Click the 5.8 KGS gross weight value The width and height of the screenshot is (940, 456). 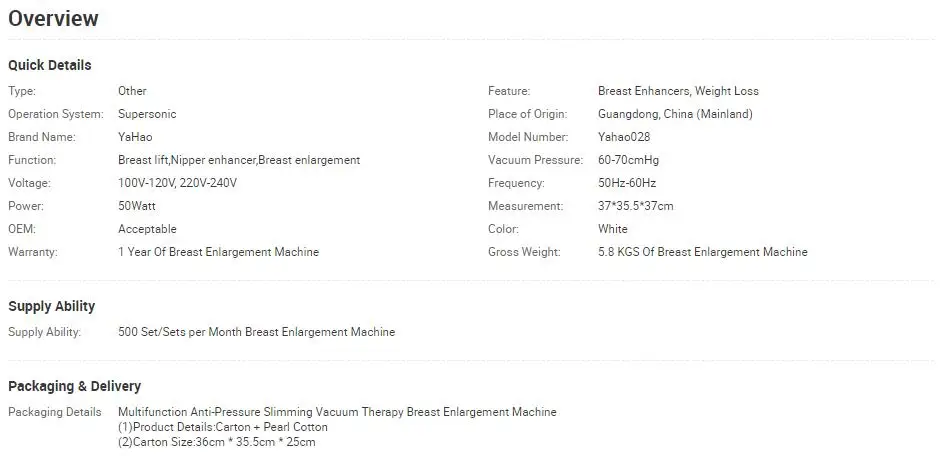703,252
